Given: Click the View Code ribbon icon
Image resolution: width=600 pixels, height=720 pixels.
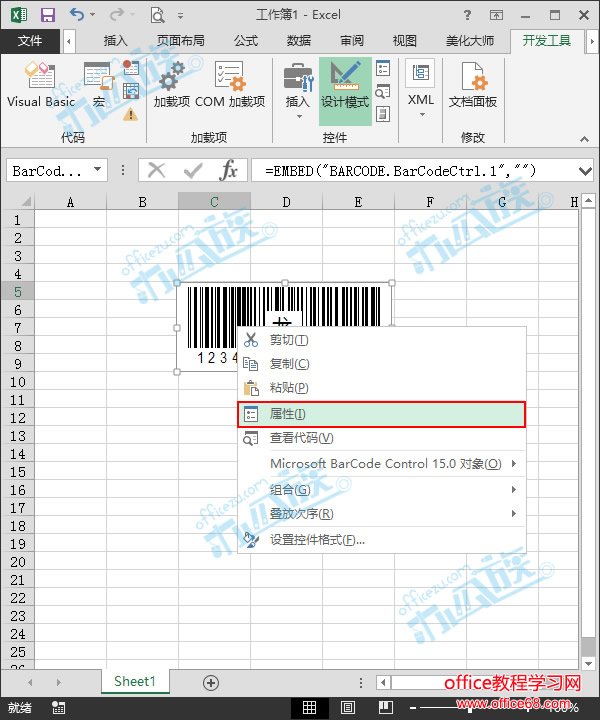Looking at the screenshot, I should (x=383, y=91).
